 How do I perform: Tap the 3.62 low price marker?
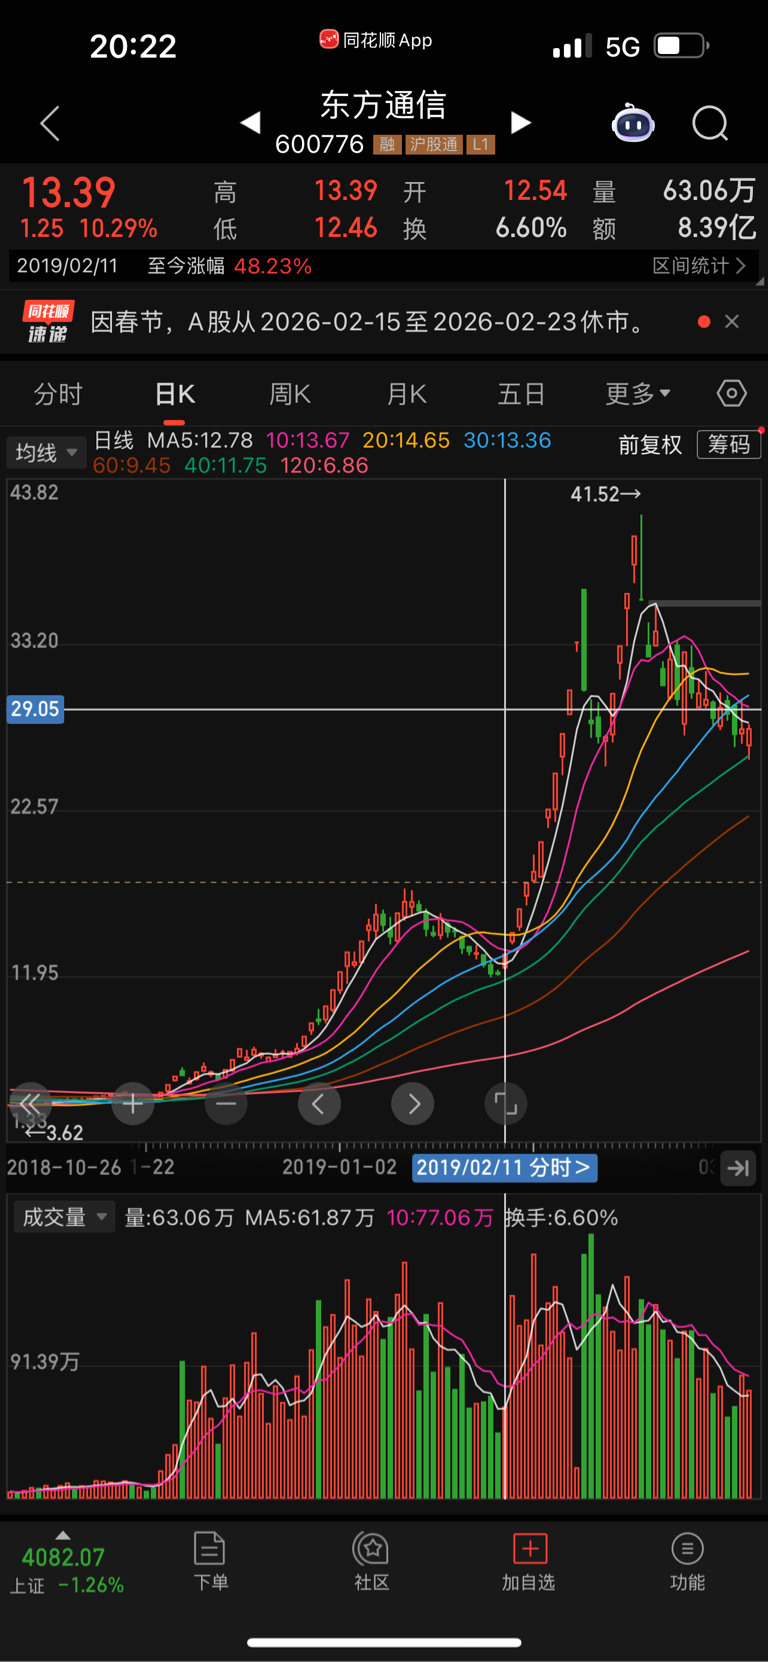coord(55,1133)
